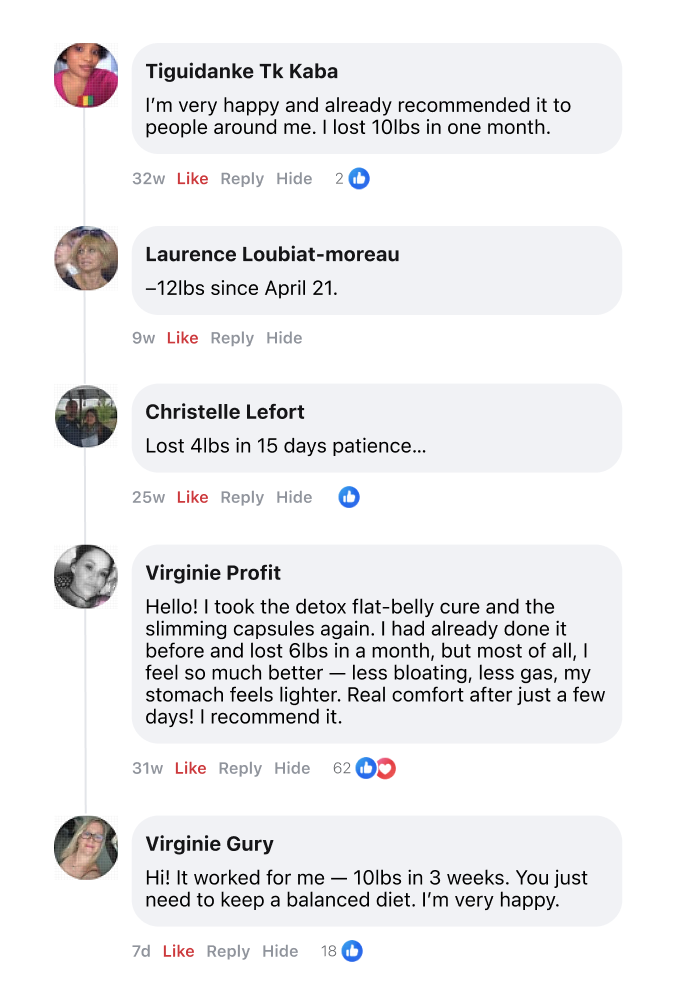
Task: Like Tiguidanke Tk Kaba's comment
Action: (x=192, y=179)
